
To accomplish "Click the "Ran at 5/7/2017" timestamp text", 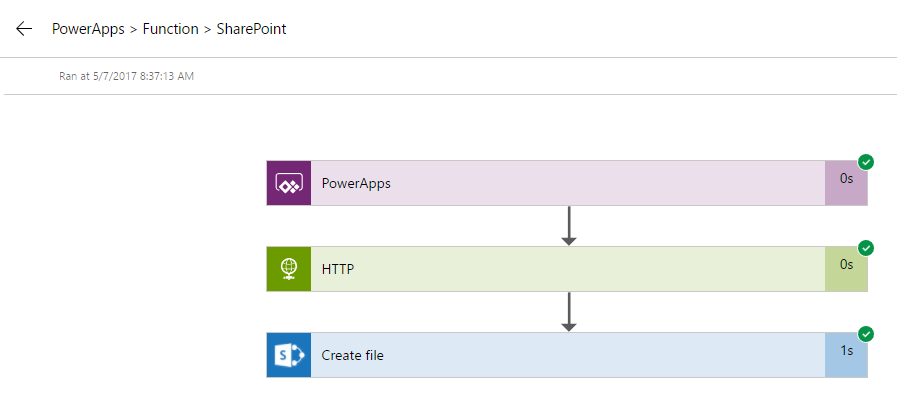I will [x=126, y=76].
